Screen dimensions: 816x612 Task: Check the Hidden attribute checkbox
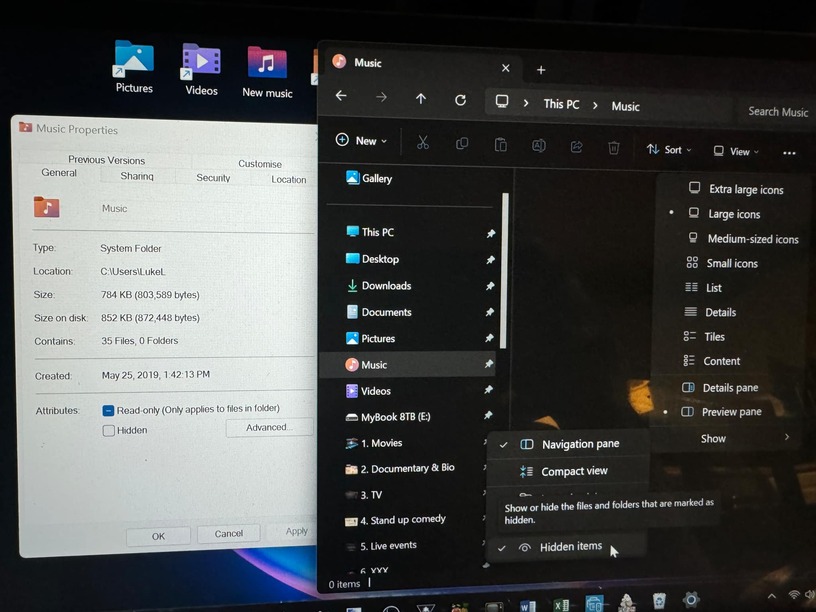pyautogui.click(x=108, y=431)
